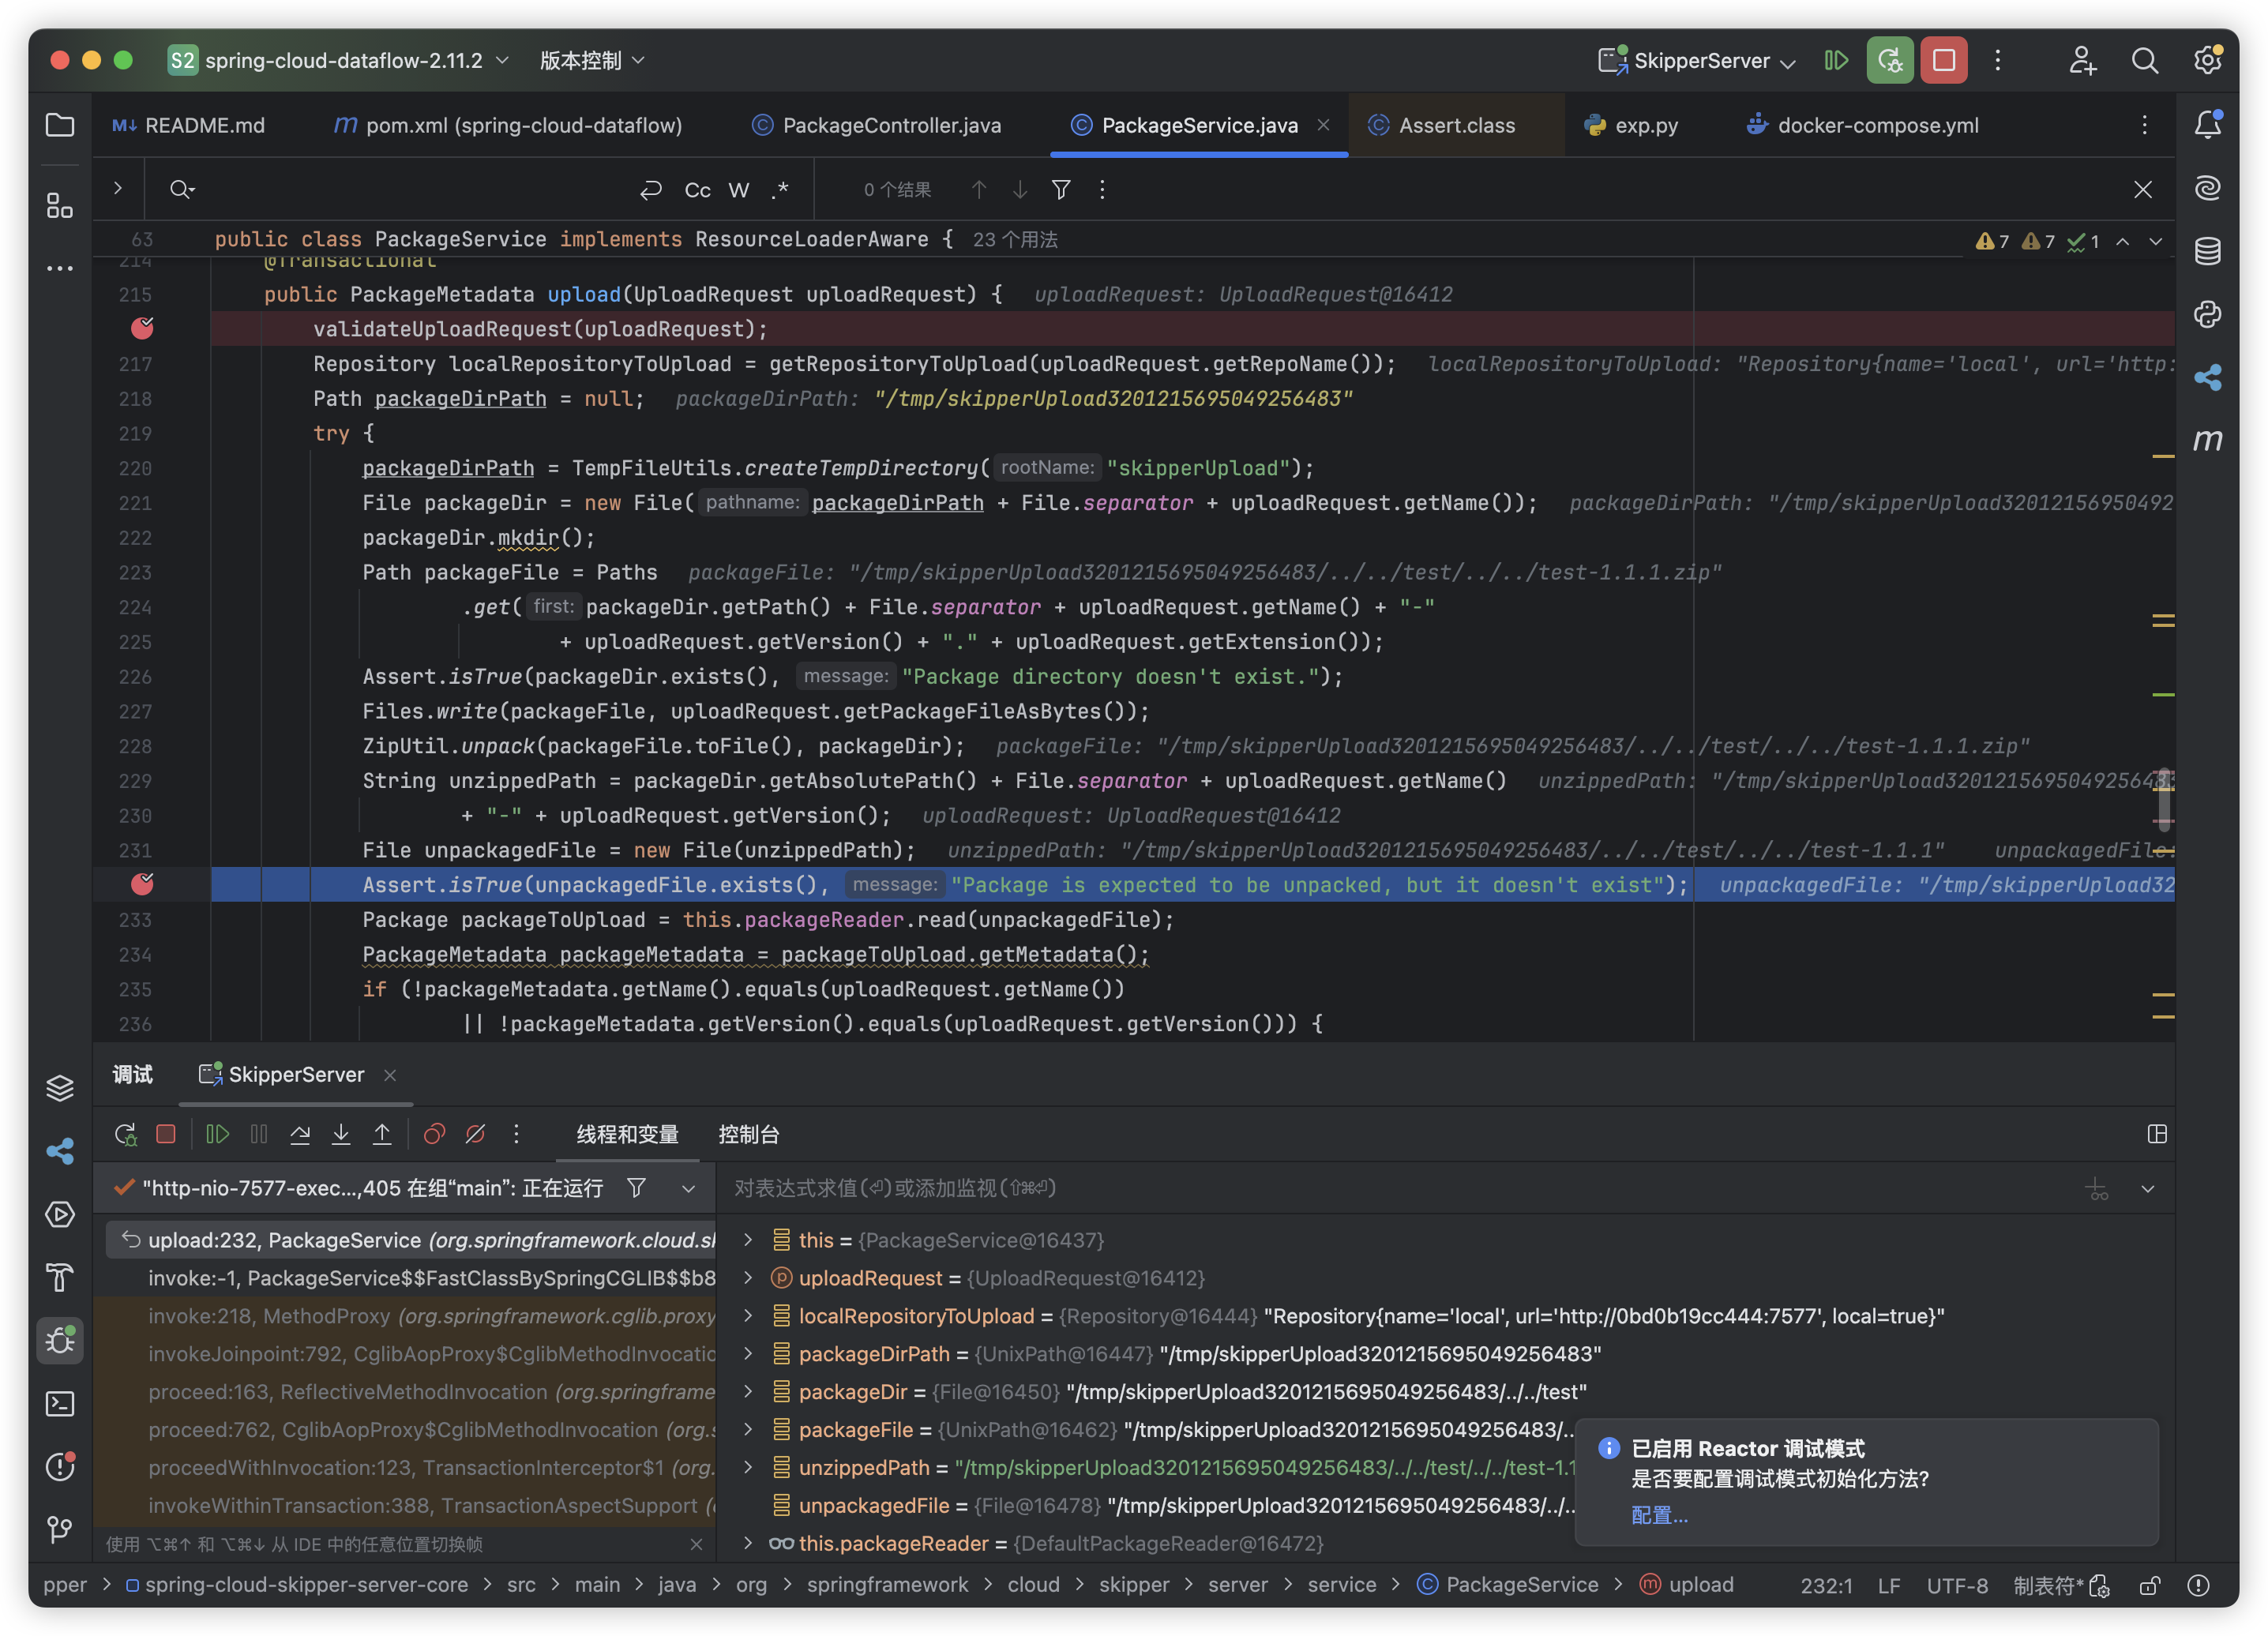This screenshot has width=2268, height=1636.
Task: Click the View Breakpoints icon
Action: click(434, 1134)
